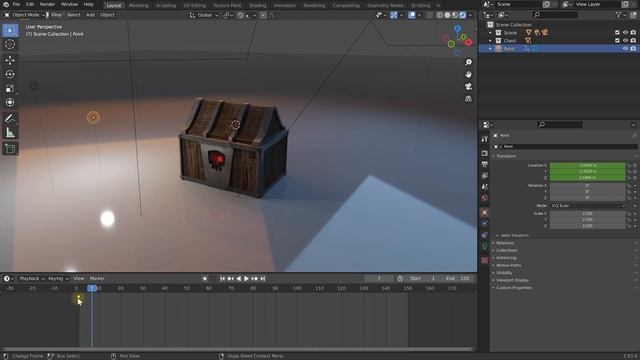Image resolution: width=640 pixels, height=360 pixels.
Task: Click the viewport zoom magnifier icon
Action: pos(468,62)
